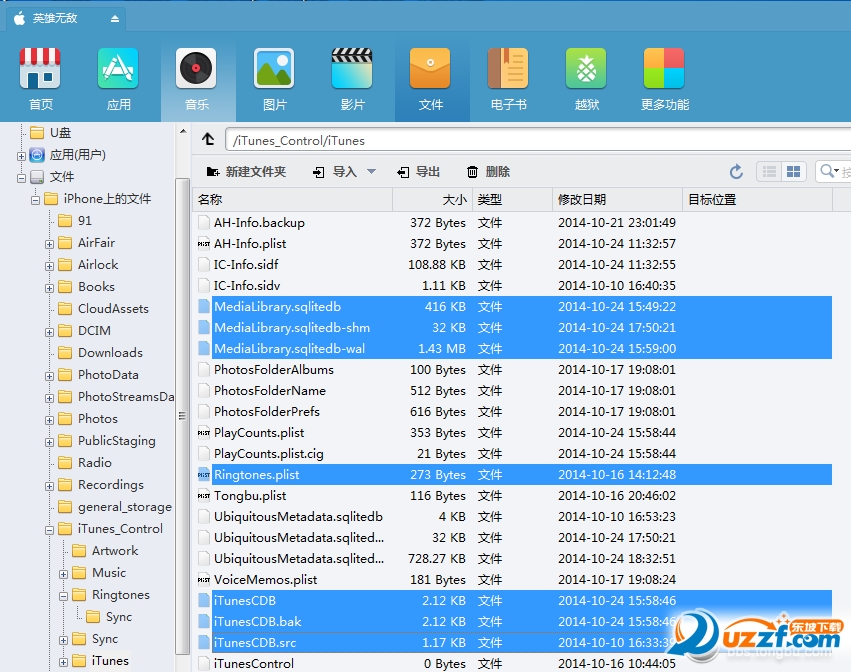Select the U盘 tree item
The width and height of the screenshot is (851, 672).
[x=50, y=133]
